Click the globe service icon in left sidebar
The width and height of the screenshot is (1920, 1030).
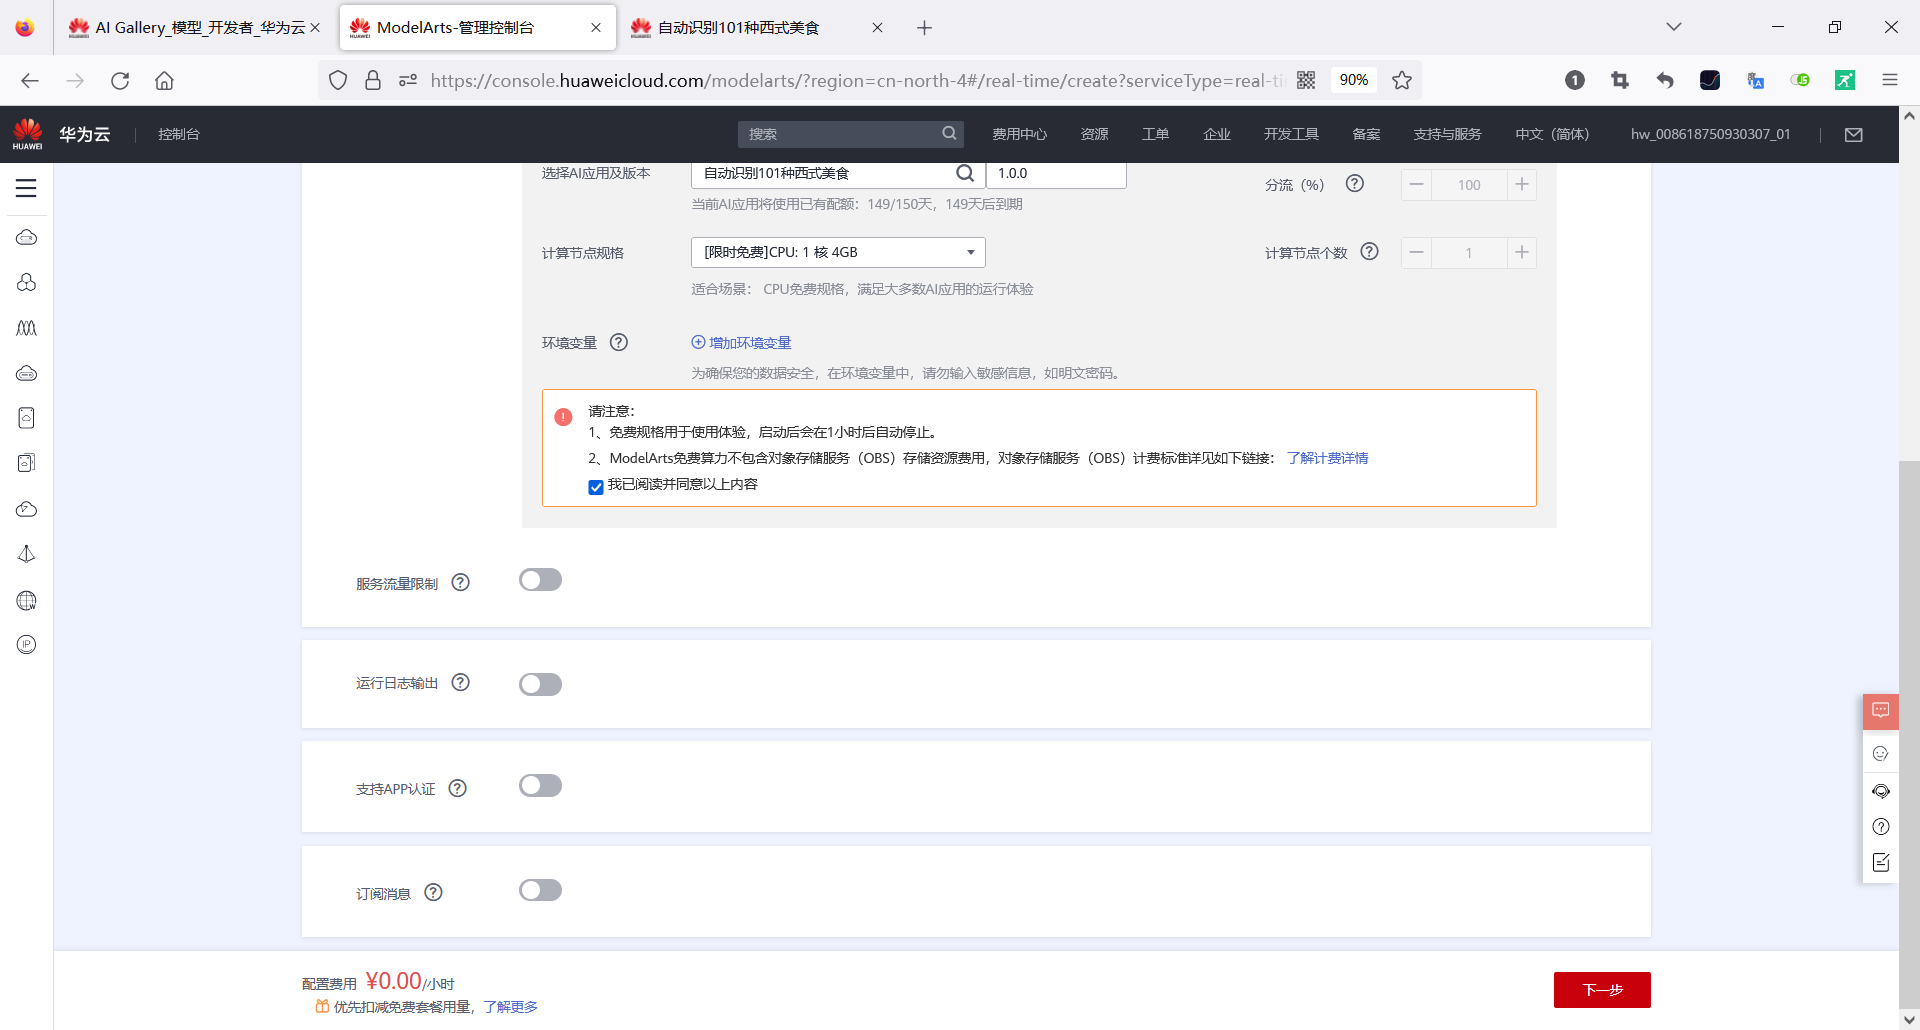[26, 600]
